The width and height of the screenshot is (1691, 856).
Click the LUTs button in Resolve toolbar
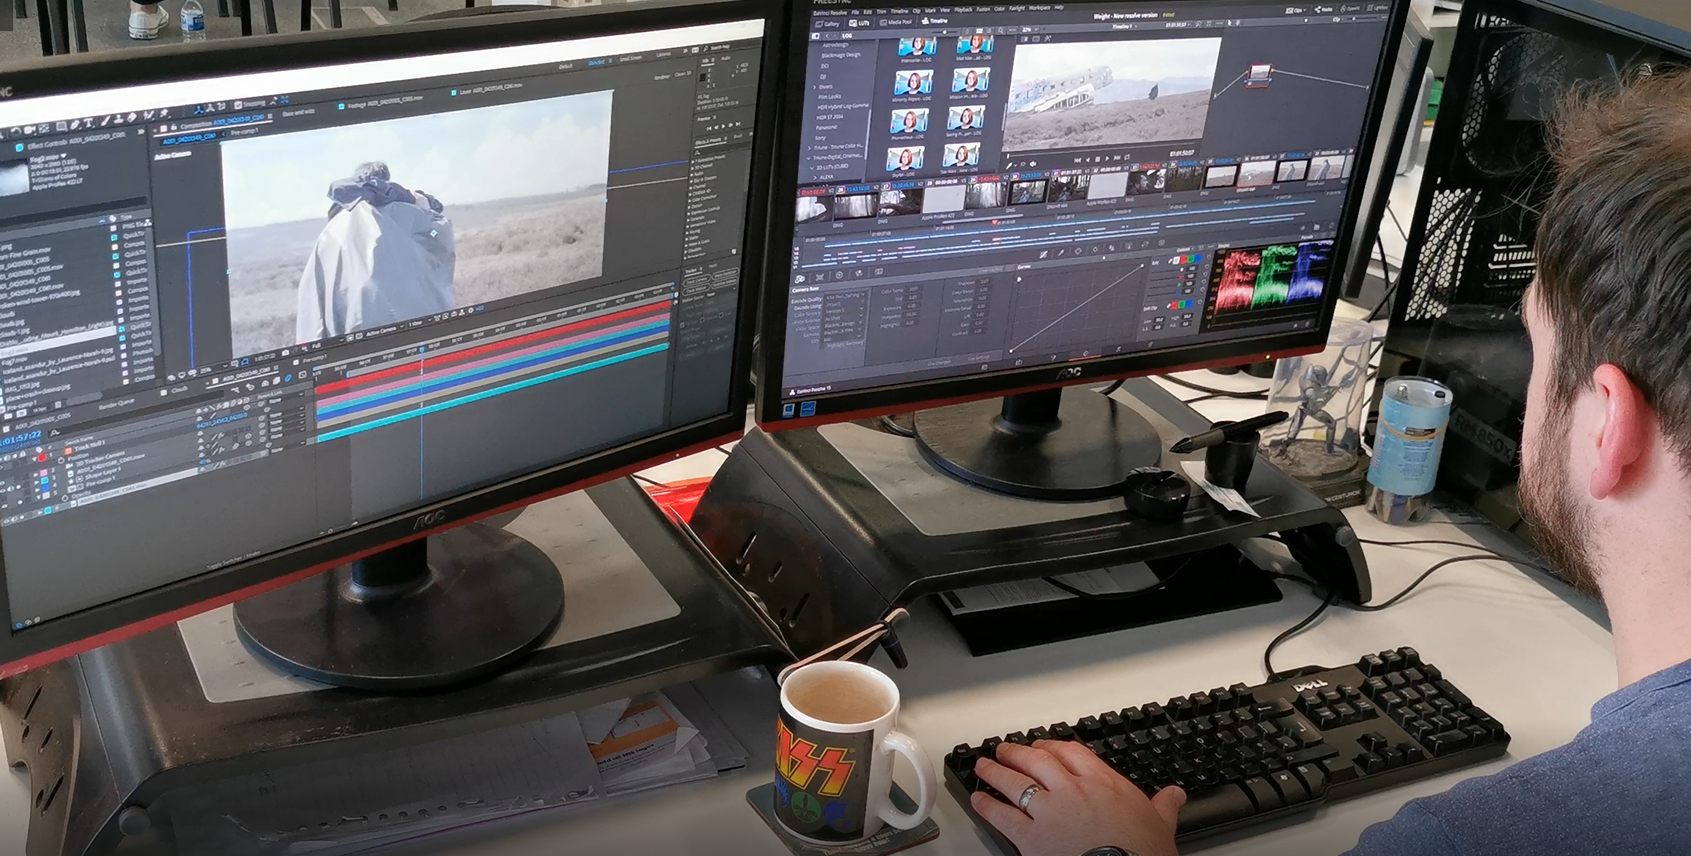(x=859, y=23)
